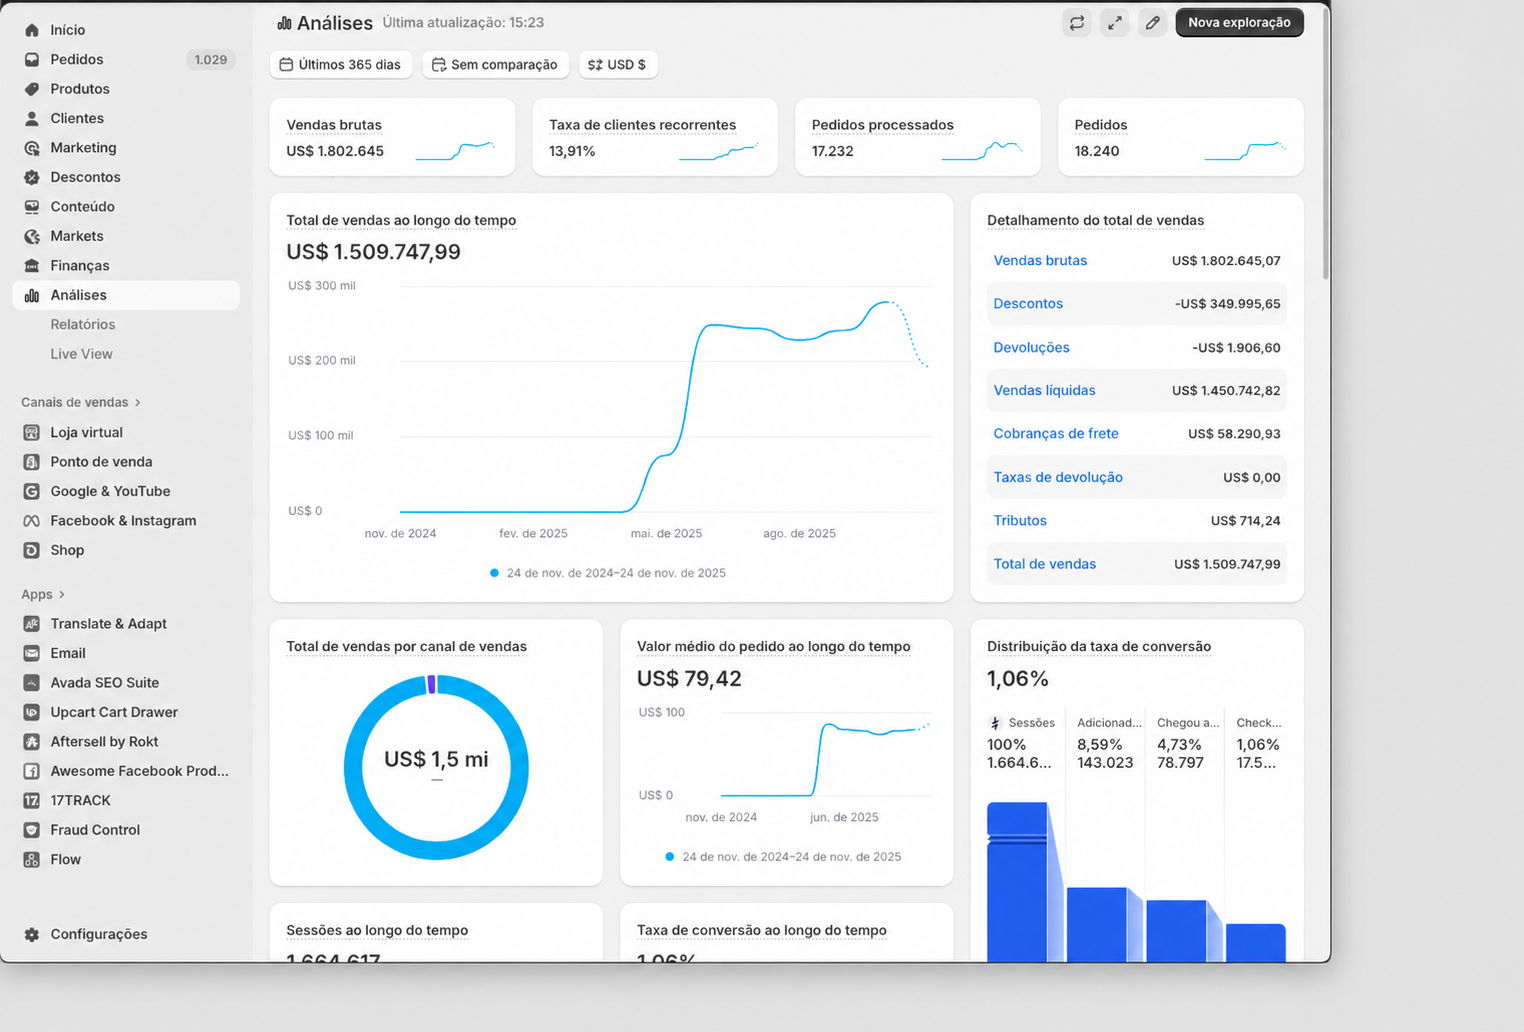Click the Flow app icon
Image resolution: width=1524 pixels, height=1032 pixels.
click(x=32, y=859)
